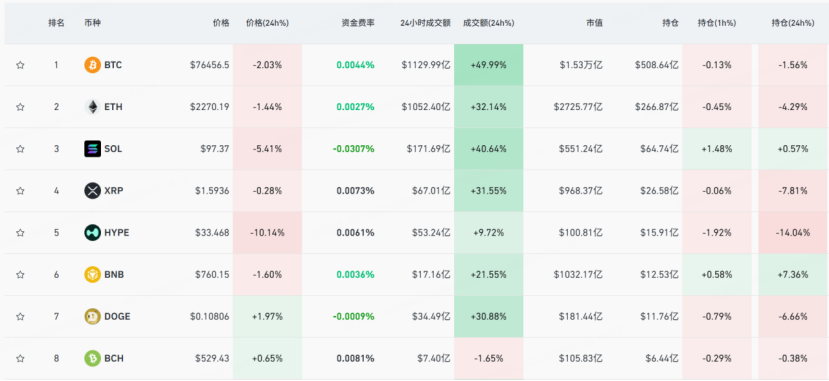Click the green Bitcoin Cash icon

(x=93, y=358)
